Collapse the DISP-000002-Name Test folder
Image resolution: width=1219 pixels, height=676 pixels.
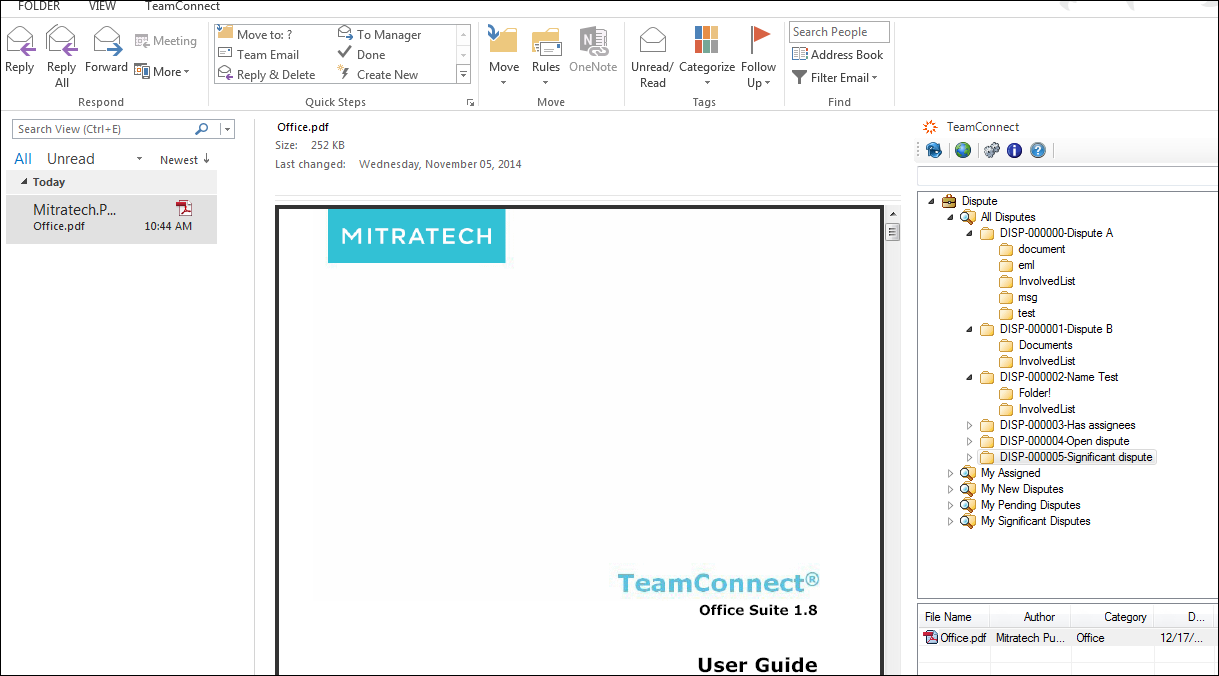(x=970, y=377)
